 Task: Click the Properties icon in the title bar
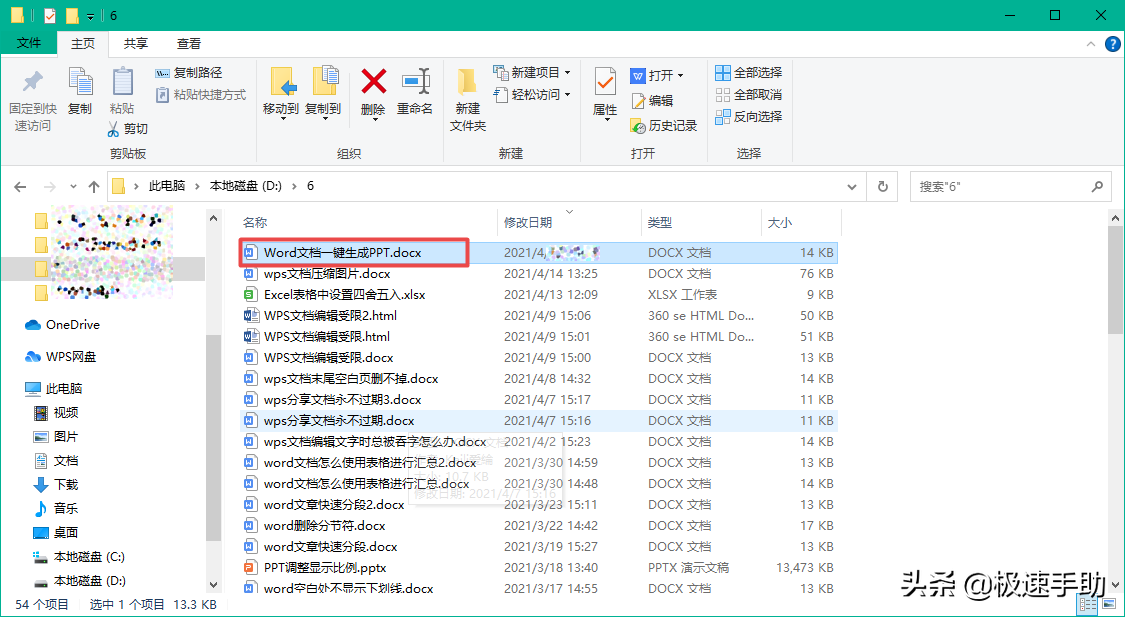pyautogui.click(x=50, y=15)
